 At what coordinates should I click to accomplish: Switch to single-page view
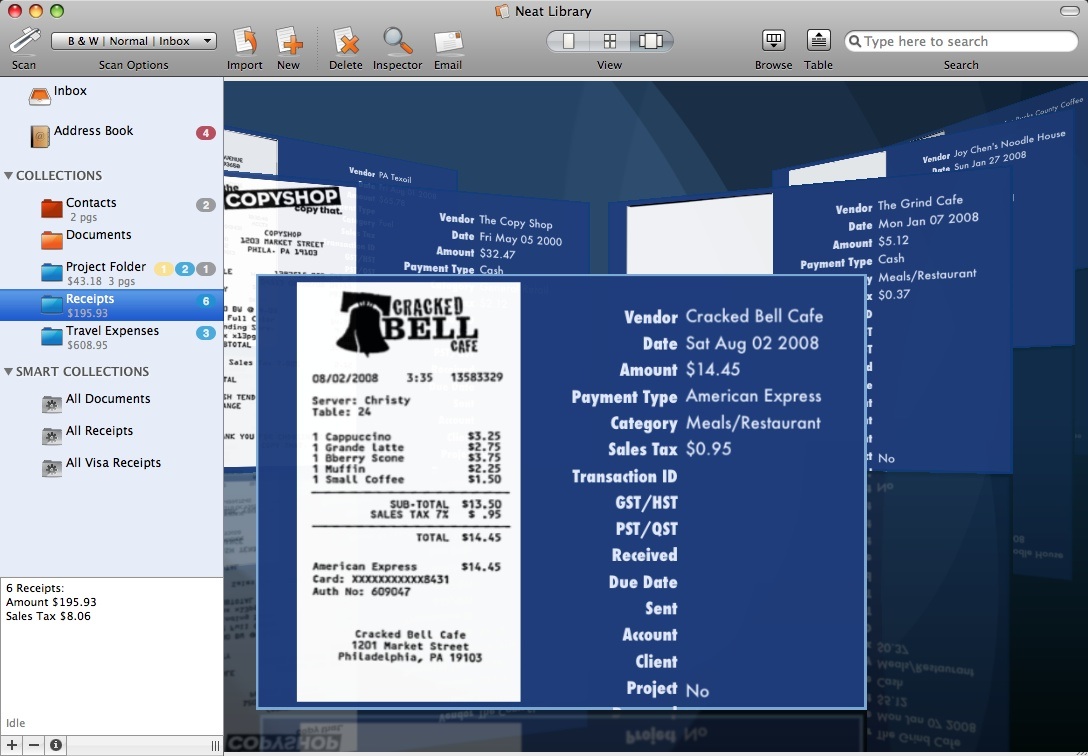click(x=568, y=41)
